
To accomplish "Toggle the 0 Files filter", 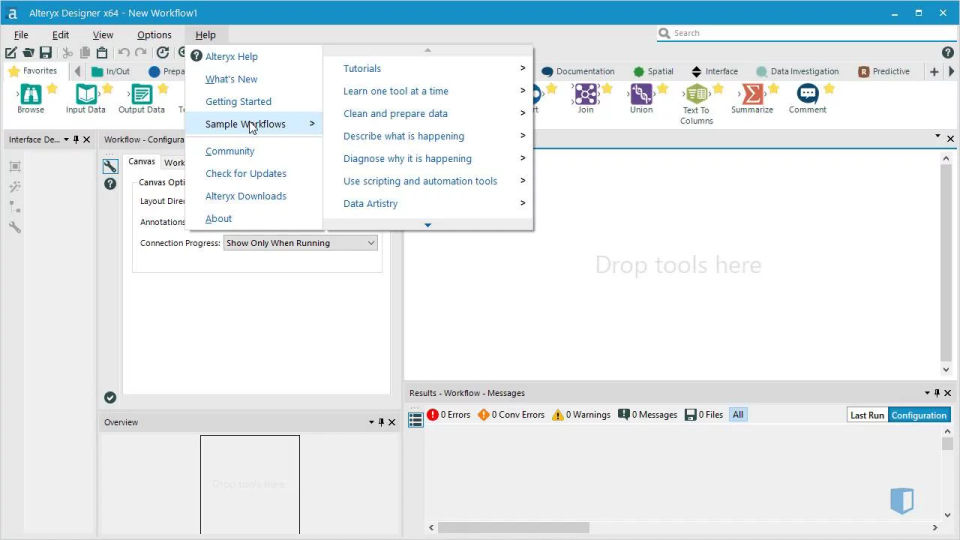I will click(703, 414).
